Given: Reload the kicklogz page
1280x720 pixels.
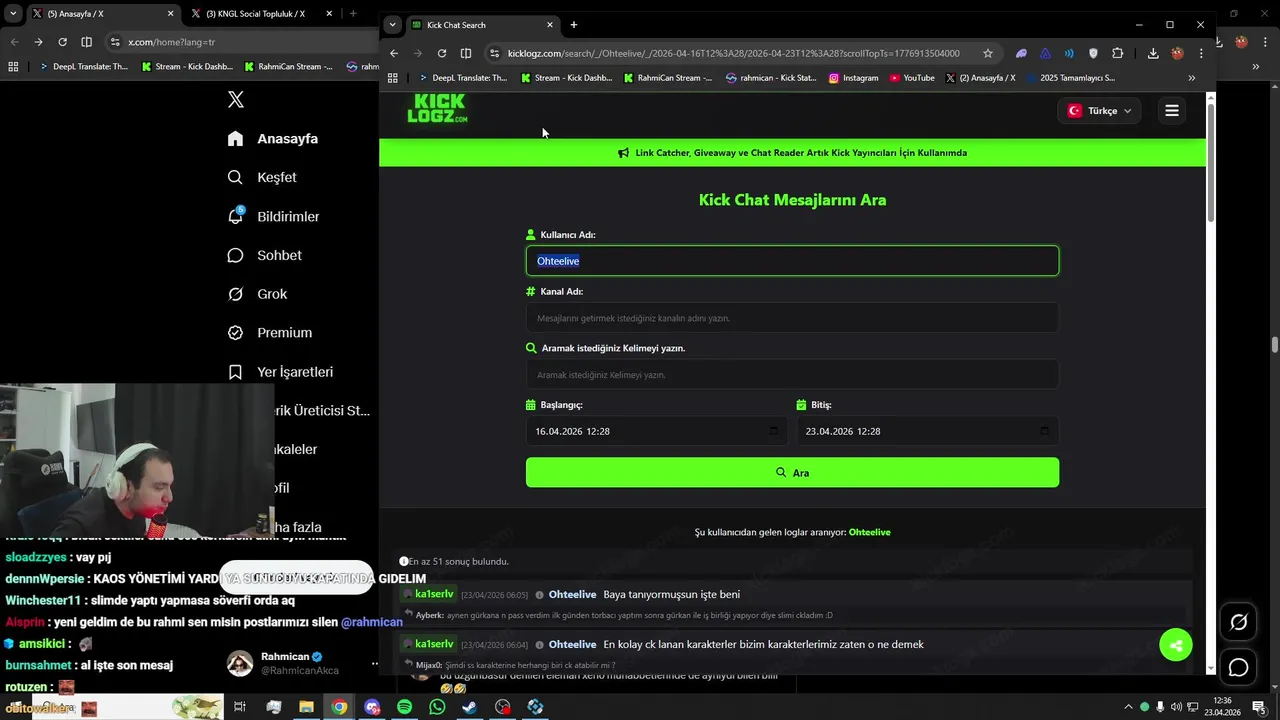Looking at the screenshot, I should tap(442, 53).
